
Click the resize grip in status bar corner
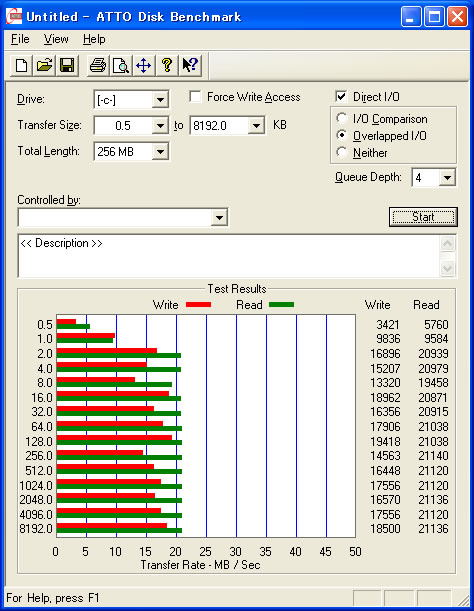(x=463, y=599)
